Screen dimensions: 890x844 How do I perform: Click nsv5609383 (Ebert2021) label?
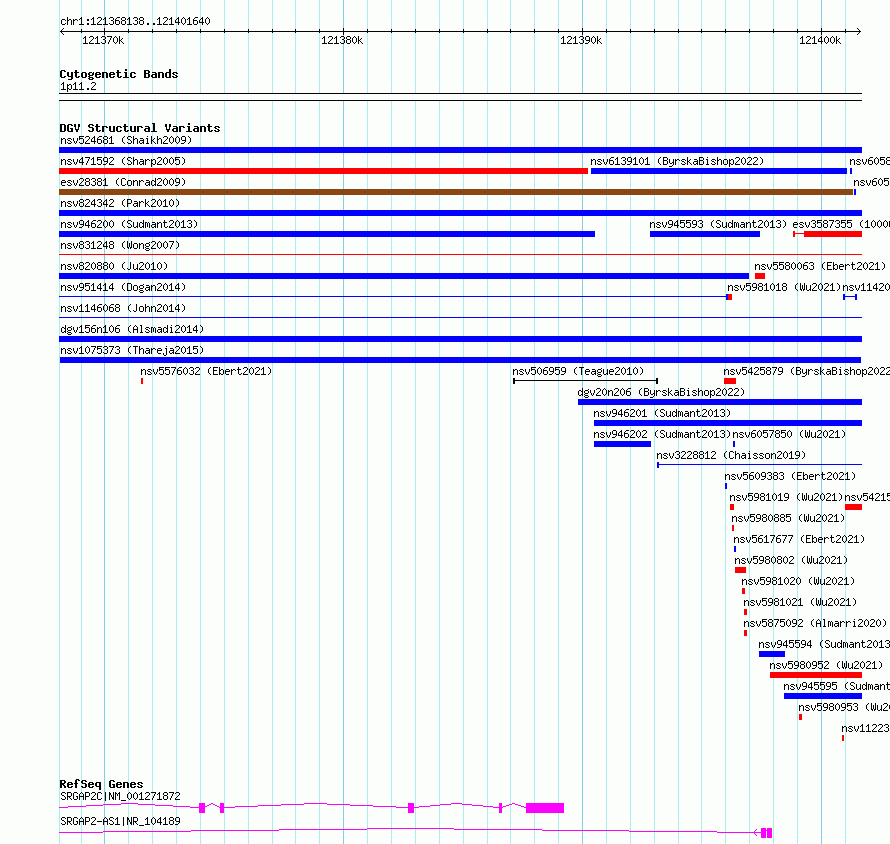[x=790, y=476]
